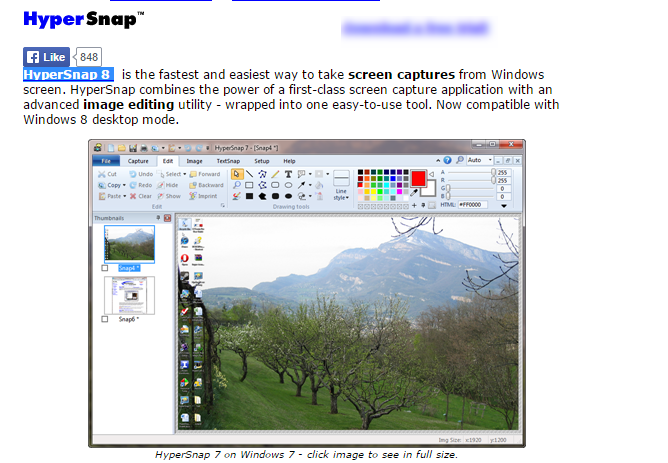
Task: Select the callout speech bubble tool
Action: pos(301,174)
